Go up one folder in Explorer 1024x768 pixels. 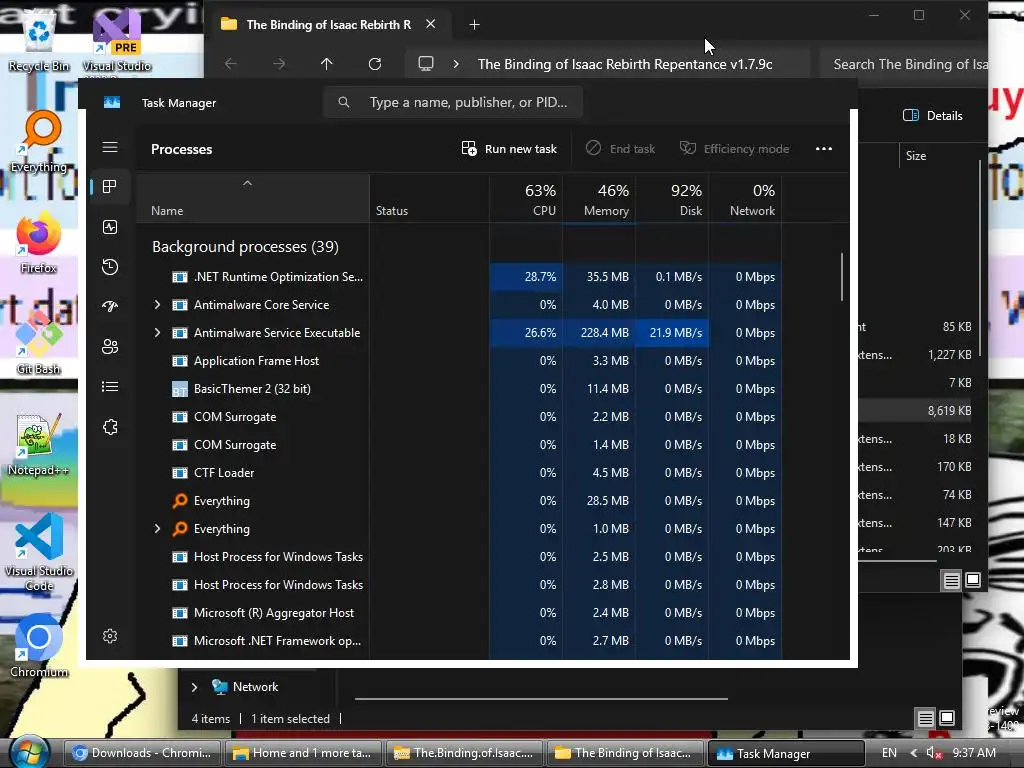(x=327, y=63)
